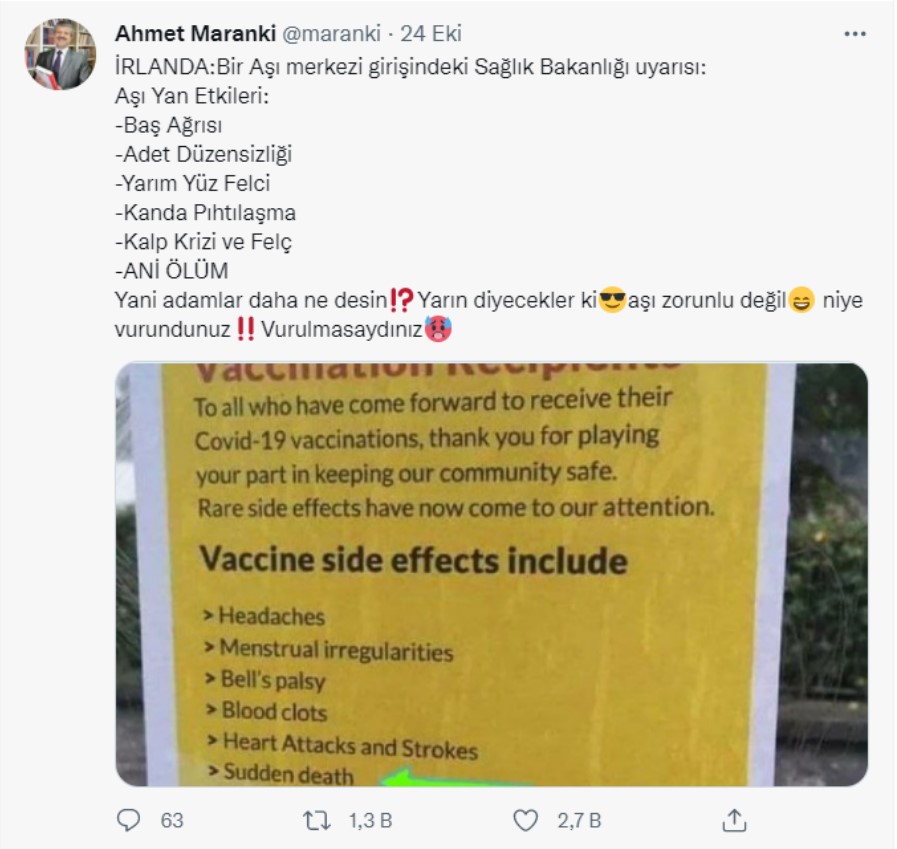Retweet this post using the arrows icon

click(317, 820)
